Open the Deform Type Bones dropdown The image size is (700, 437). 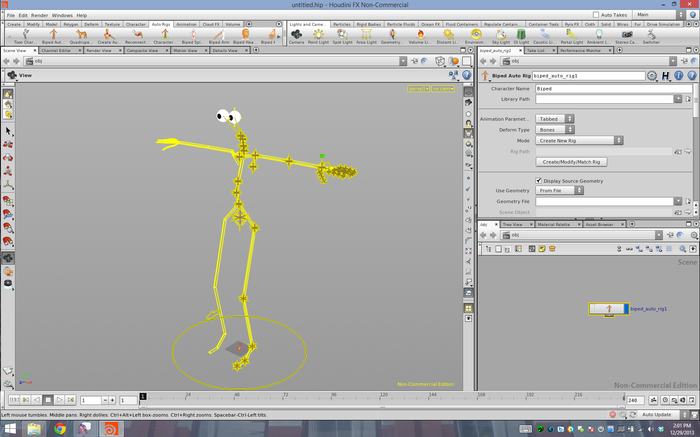554,129
